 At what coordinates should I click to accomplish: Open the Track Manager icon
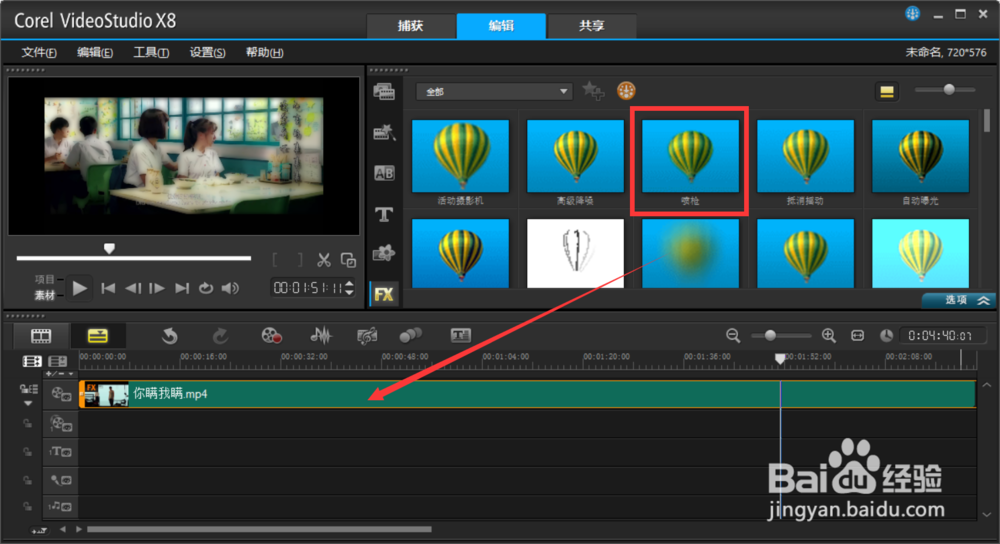(x=57, y=362)
